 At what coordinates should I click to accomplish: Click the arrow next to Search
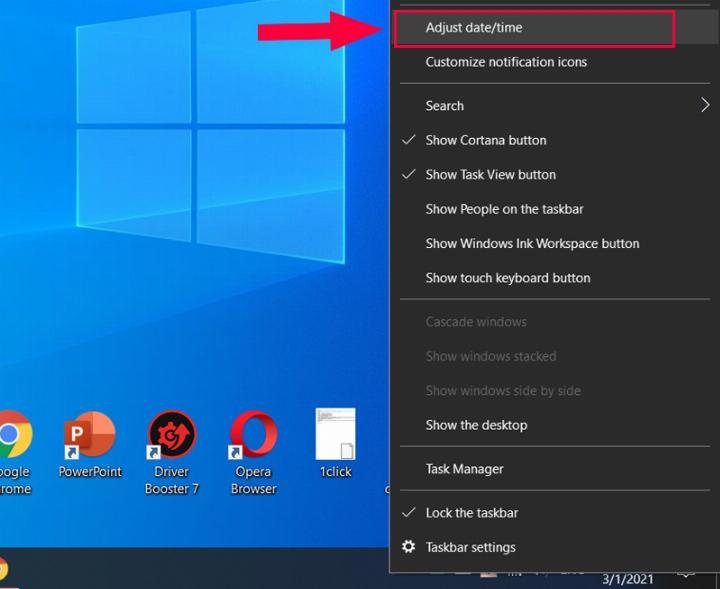(704, 106)
